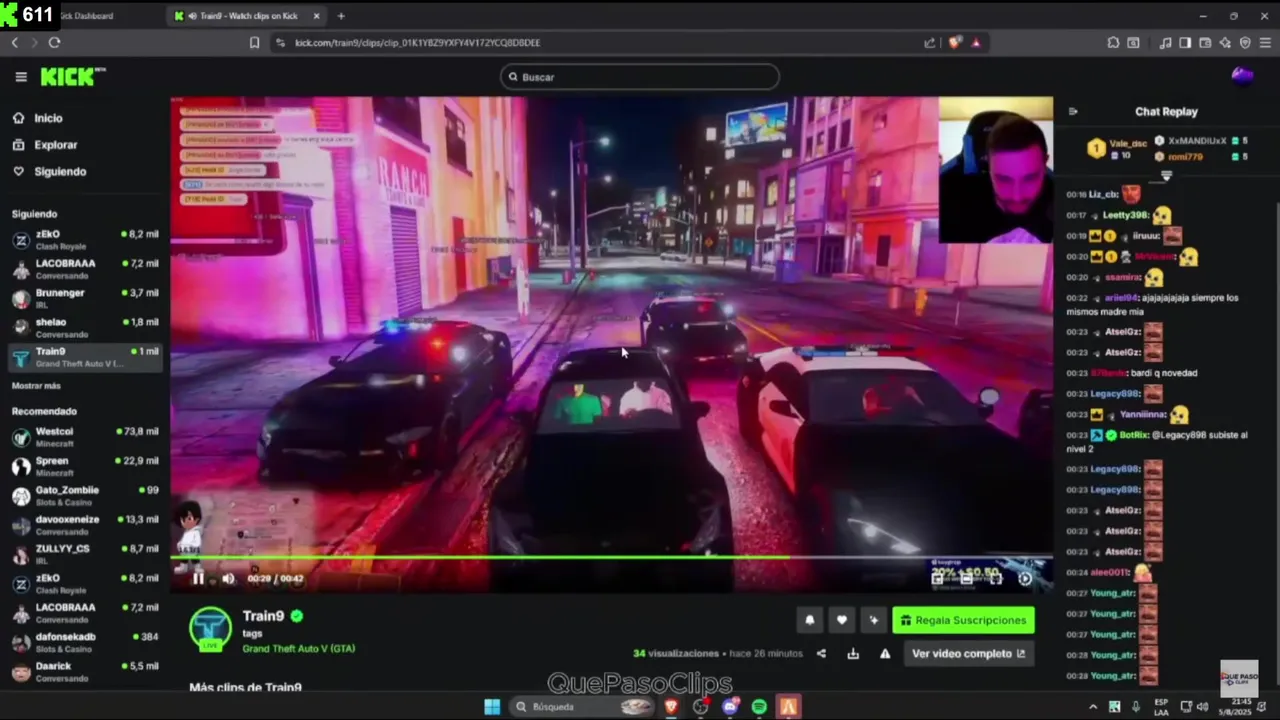The width and height of the screenshot is (1280, 720).
Task: Open the purple profile avatar menu
Action: pos(1242,76)
